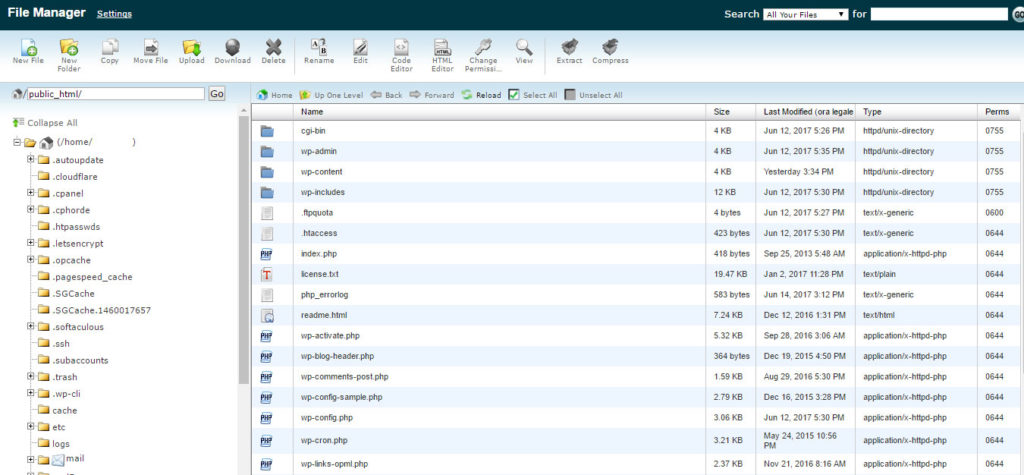Click the Compress icon

pos(610,47)
